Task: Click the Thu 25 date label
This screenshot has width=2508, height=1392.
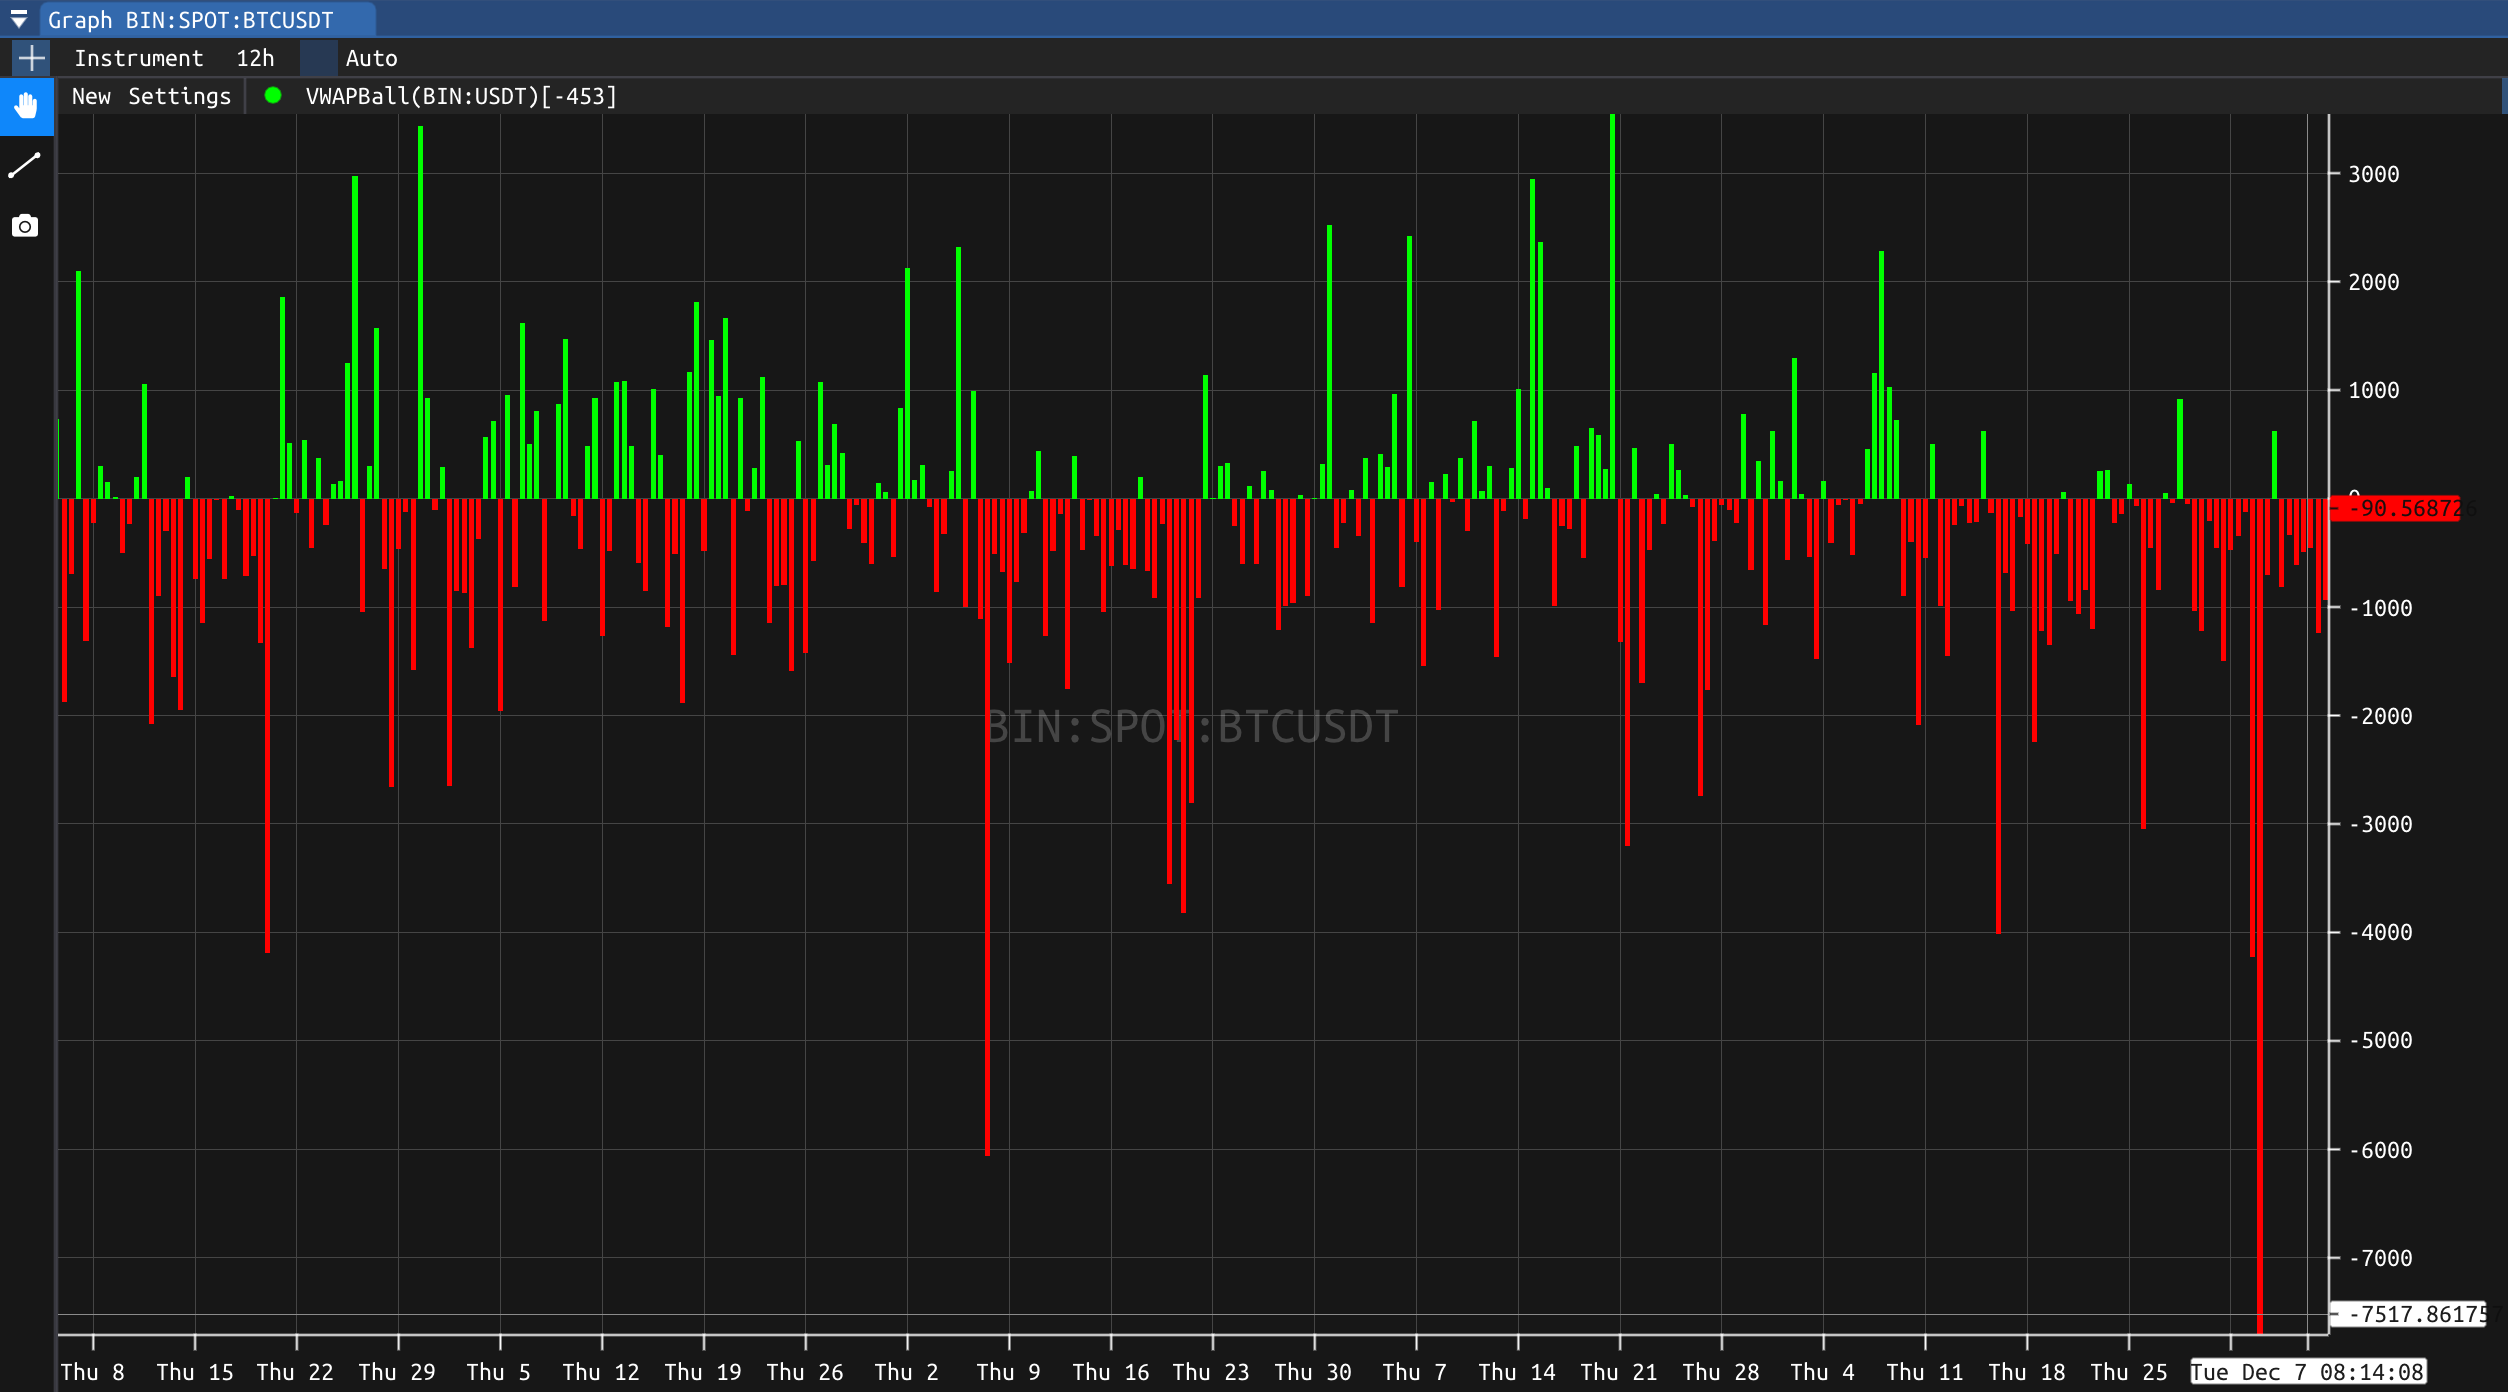Action: [2129, 1373]
